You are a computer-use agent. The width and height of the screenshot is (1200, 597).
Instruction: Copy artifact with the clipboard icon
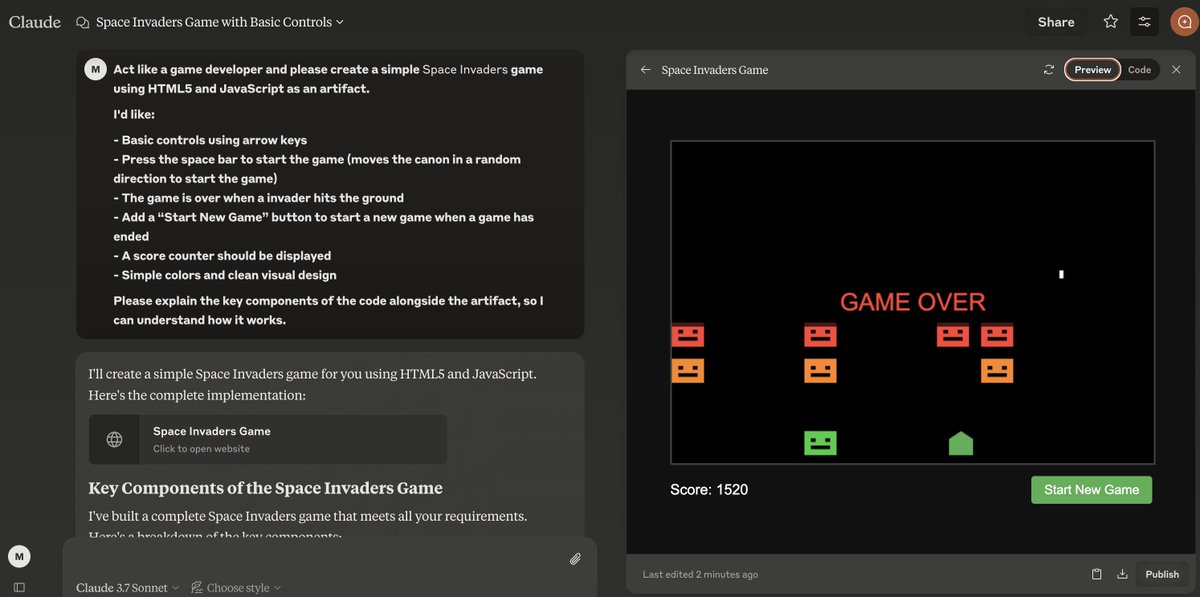1096,574
